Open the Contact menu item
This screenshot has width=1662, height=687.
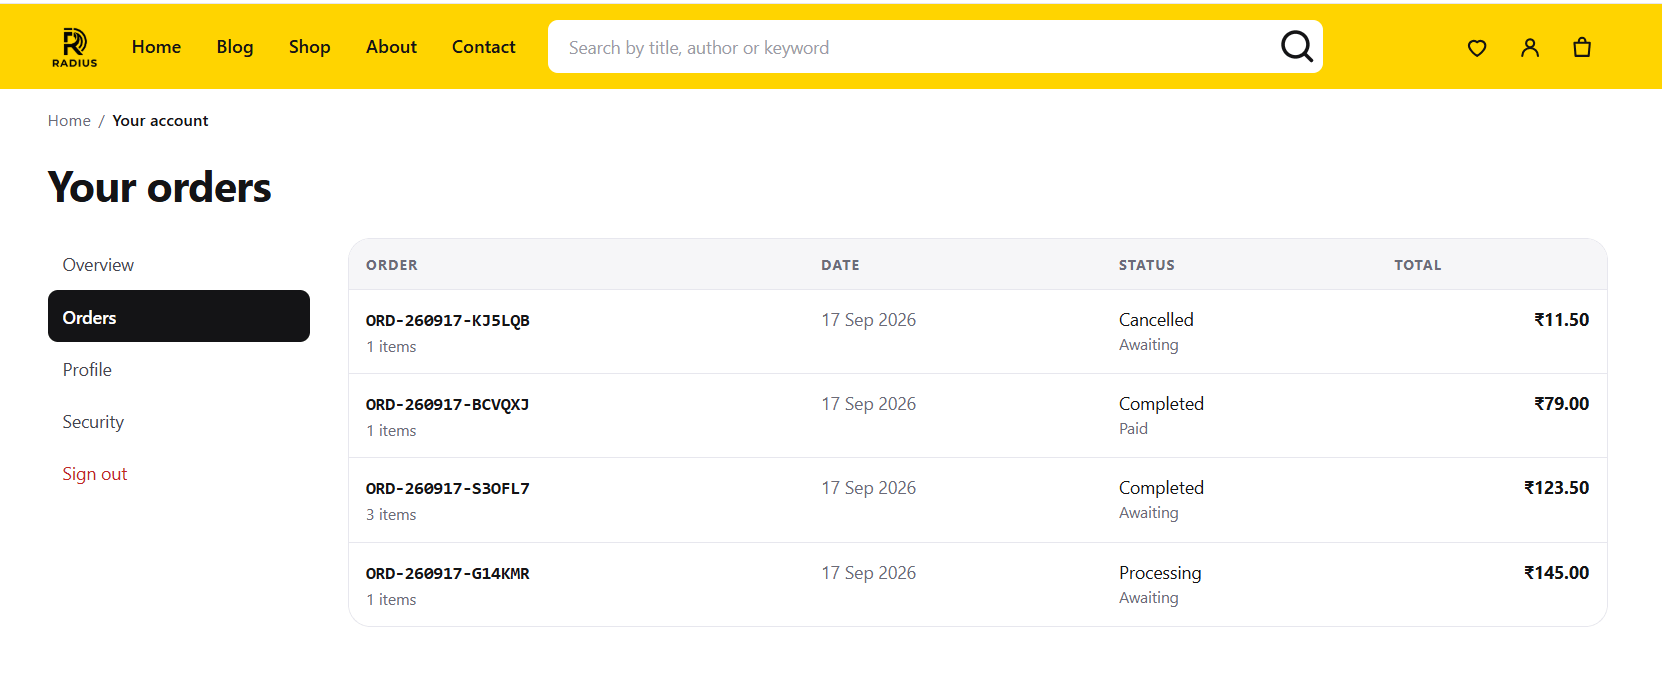(483, 47)
